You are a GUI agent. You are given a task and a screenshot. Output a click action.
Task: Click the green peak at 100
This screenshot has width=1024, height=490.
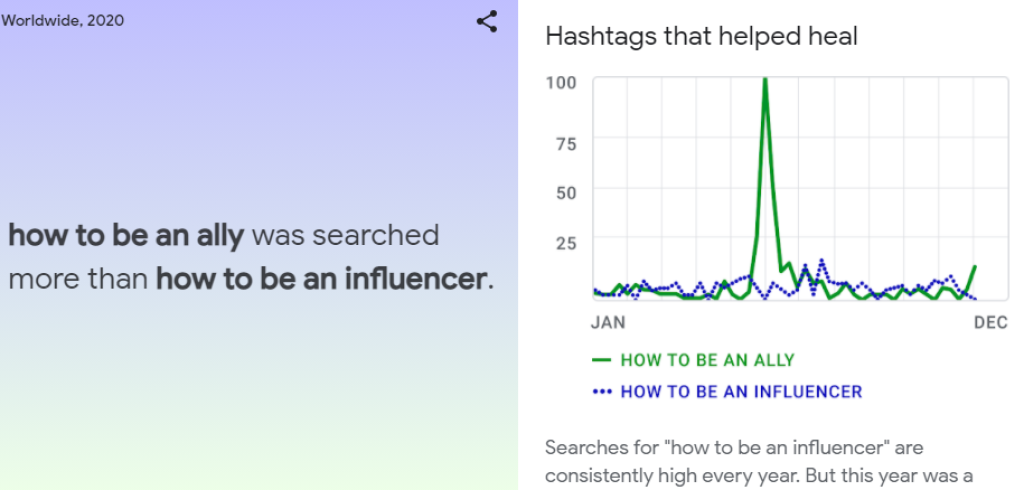click(x=765, y=80)
